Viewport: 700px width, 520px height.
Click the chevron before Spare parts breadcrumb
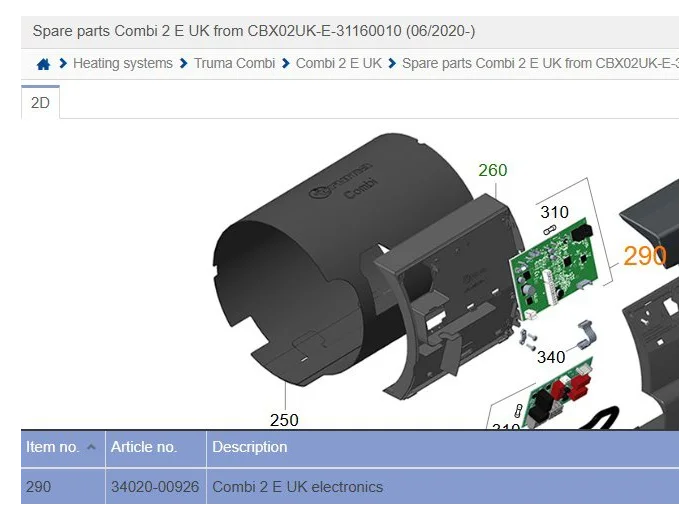392,63
